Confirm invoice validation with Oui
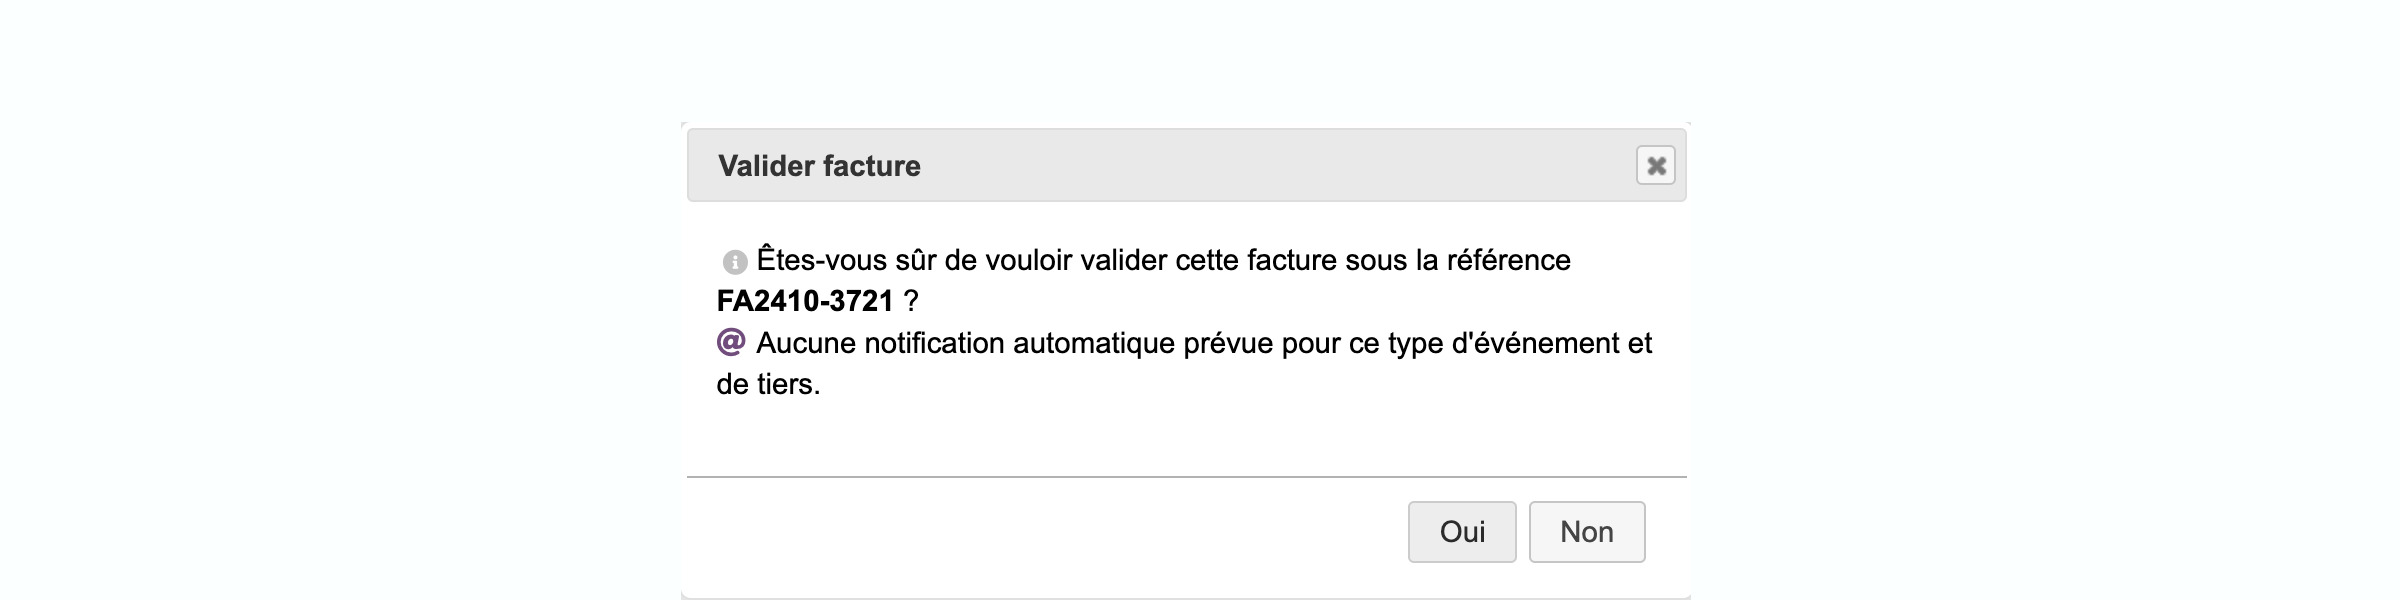2400x600 pixels. point(1461,532)
